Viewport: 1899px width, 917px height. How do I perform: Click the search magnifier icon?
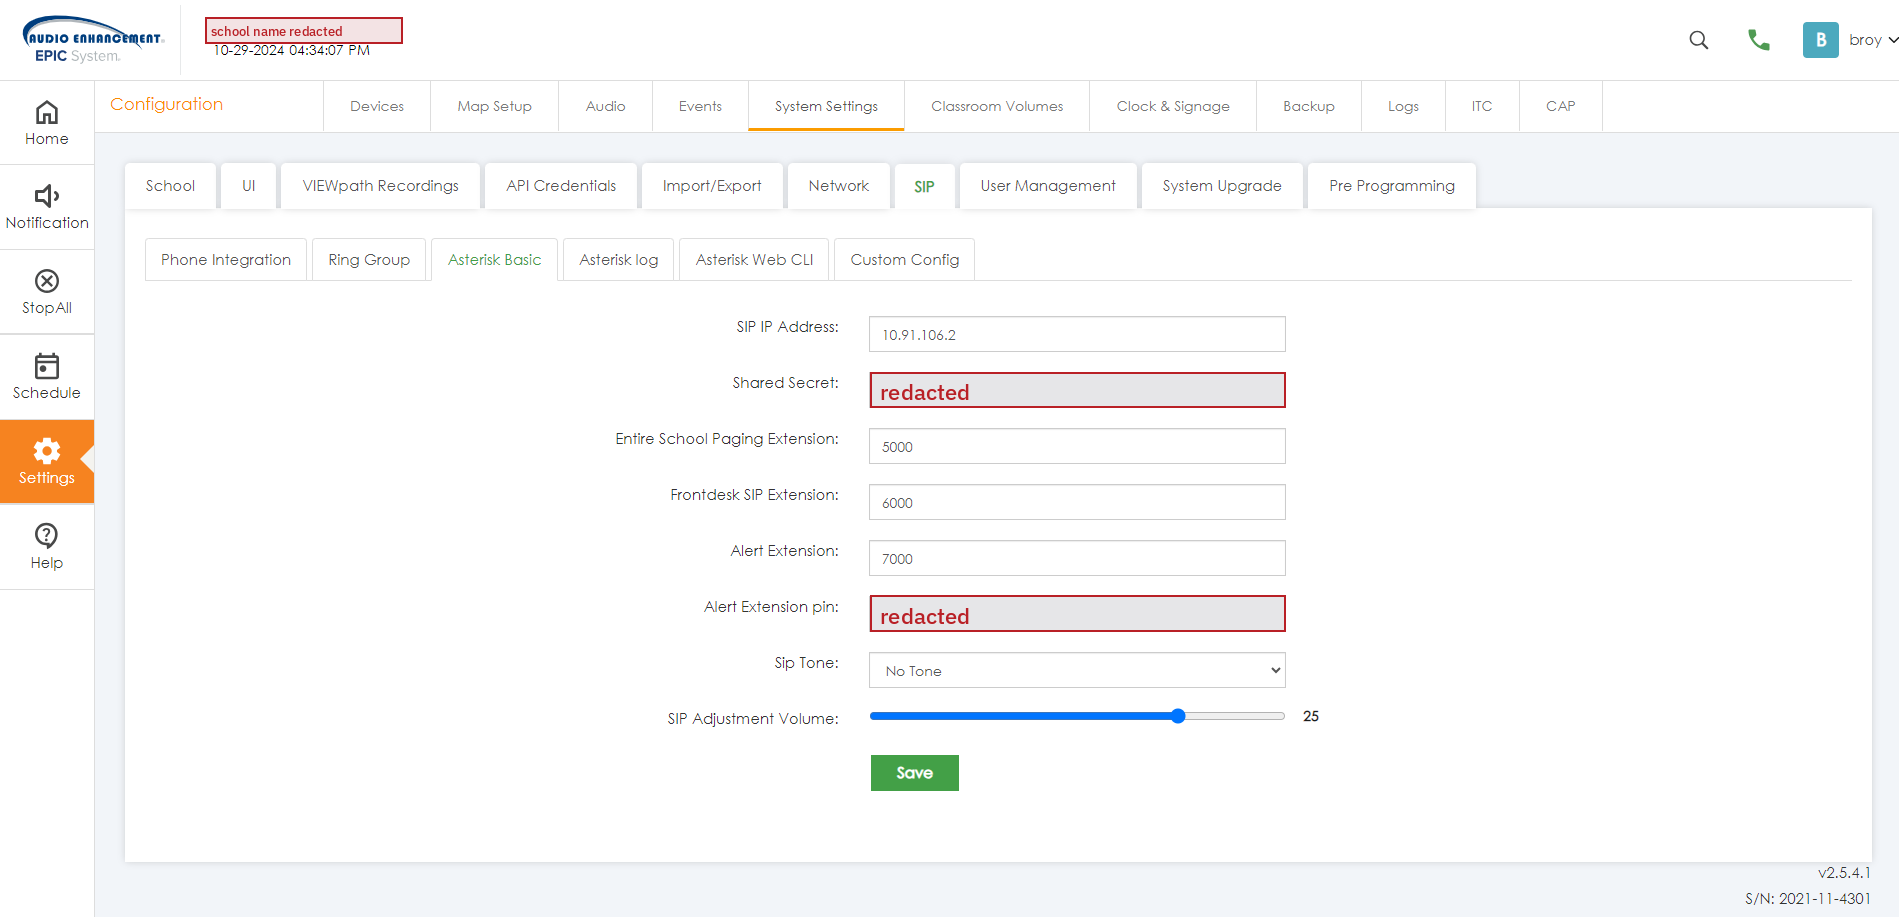1698,40
